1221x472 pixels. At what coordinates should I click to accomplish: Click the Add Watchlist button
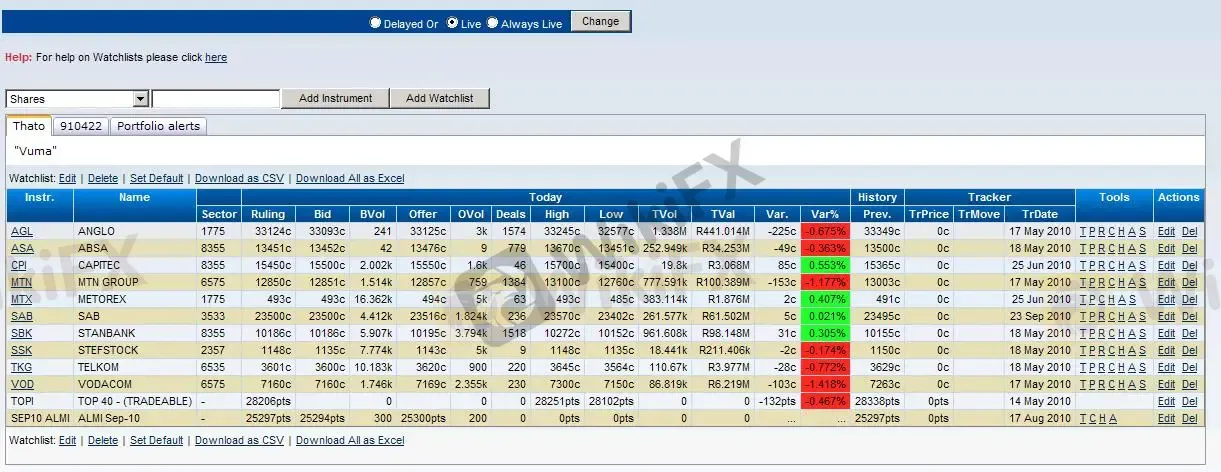440,98
